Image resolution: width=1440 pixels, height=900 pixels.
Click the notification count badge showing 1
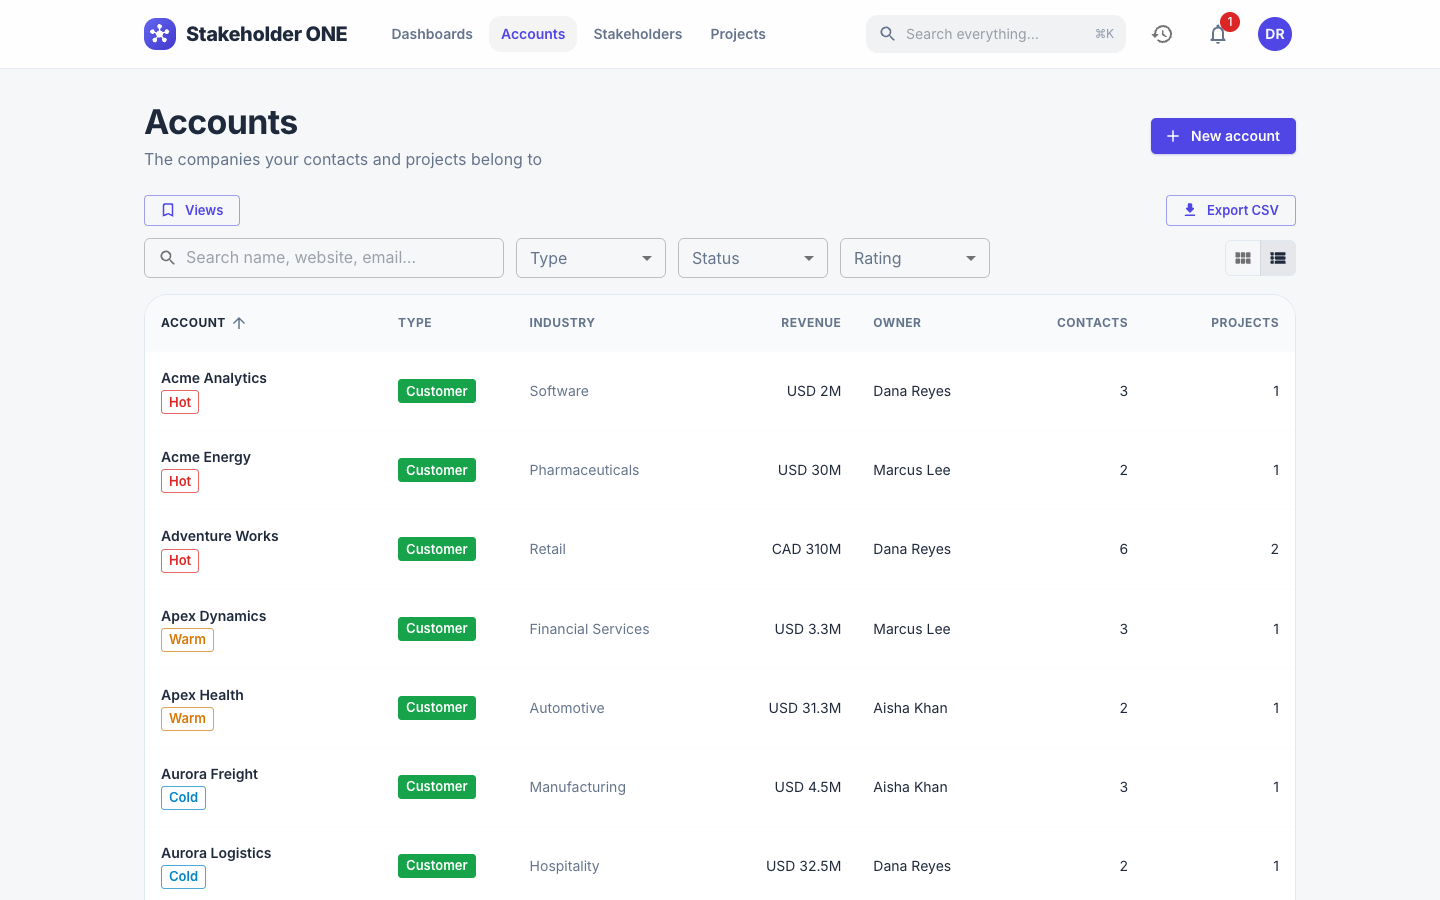(x=1230, y=22)
